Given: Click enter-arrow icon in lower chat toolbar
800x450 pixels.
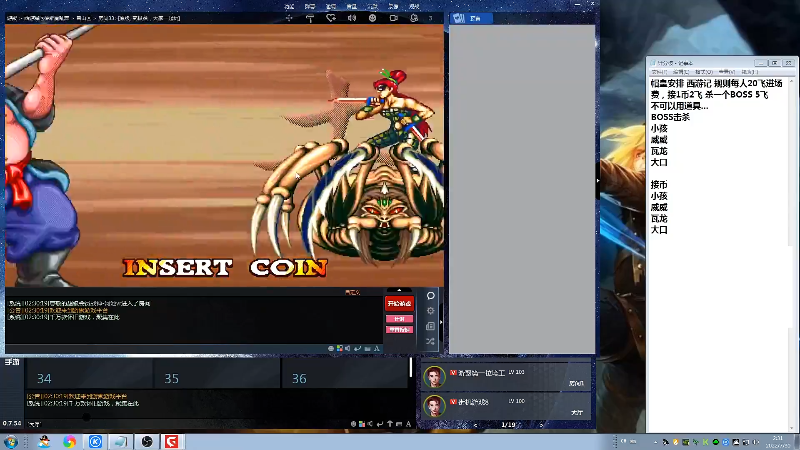Looking at the screenshot, I should coord(380,424).
